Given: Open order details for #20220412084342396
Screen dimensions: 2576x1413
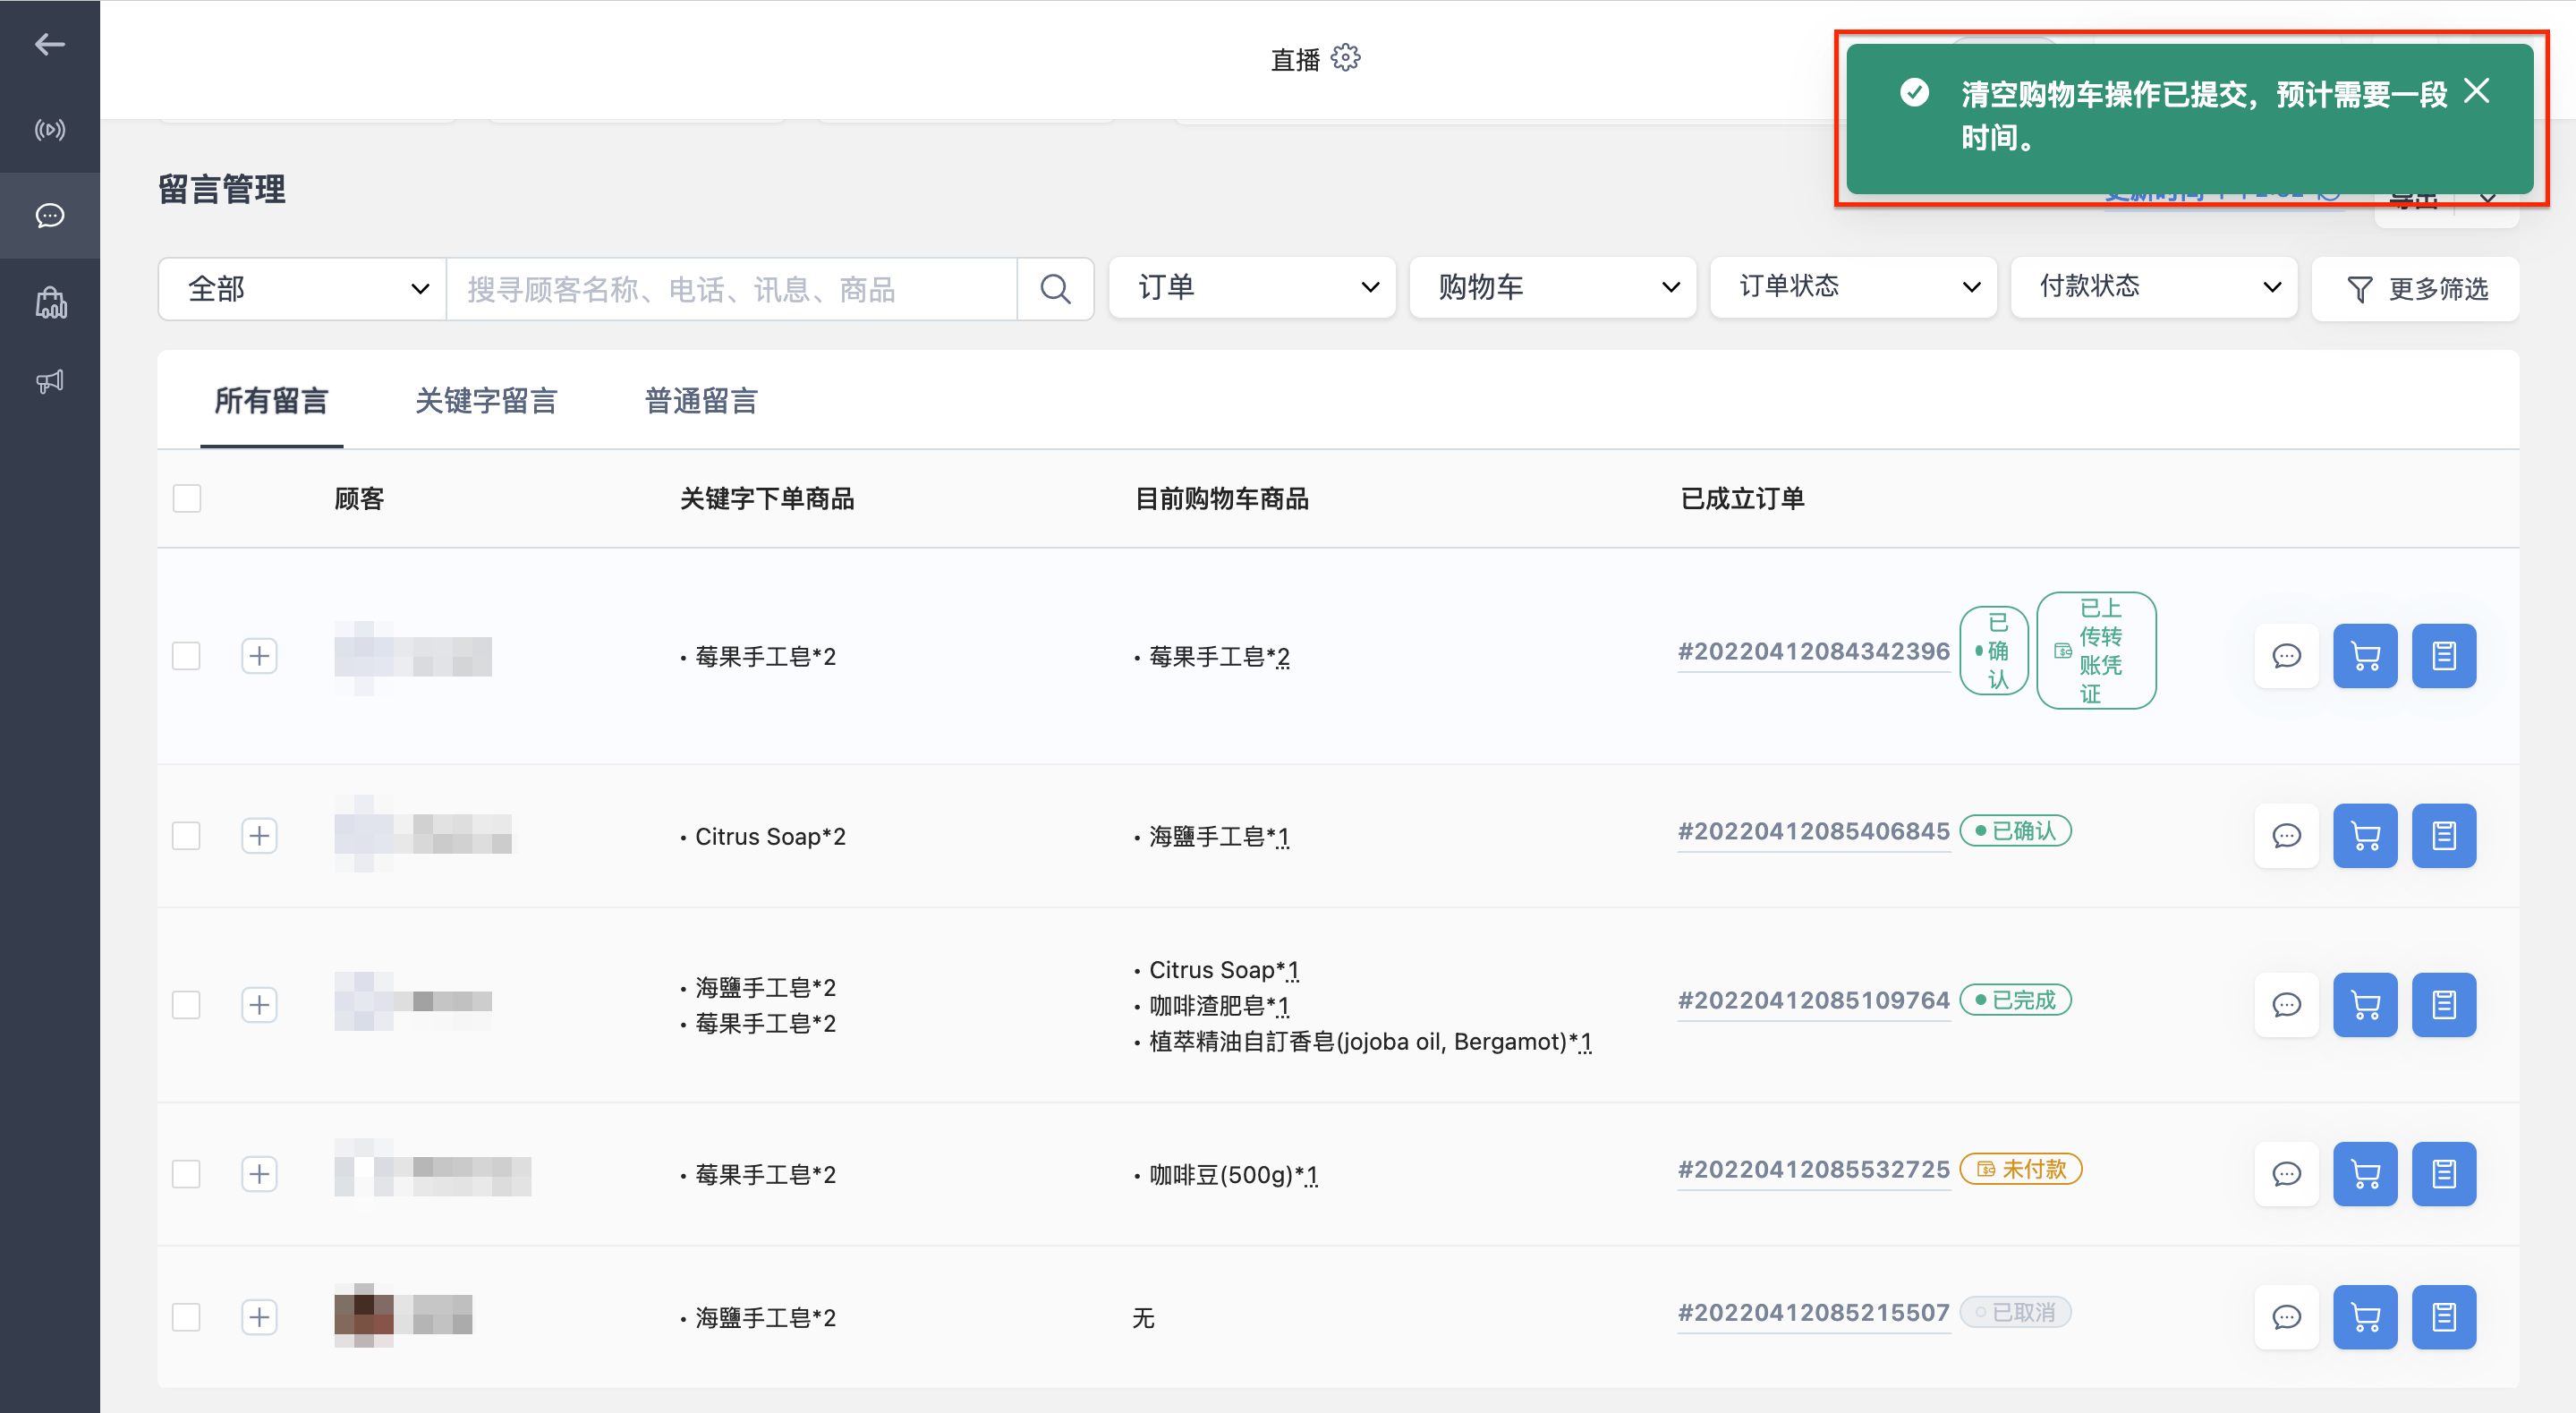Looking at the screenshot, I should pos(2444,656).
